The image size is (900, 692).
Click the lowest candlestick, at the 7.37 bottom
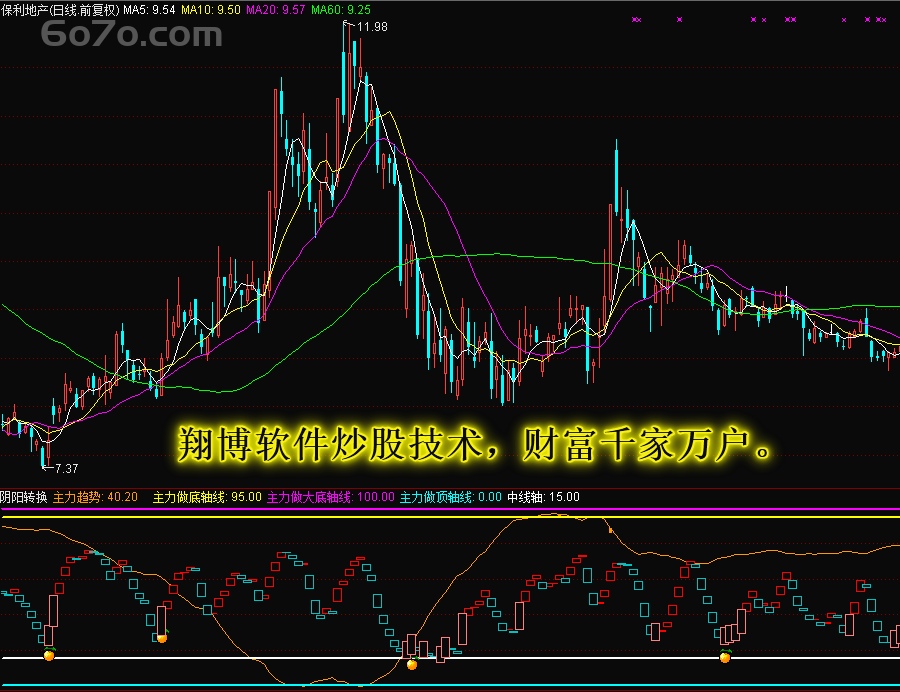pos(42,456)
